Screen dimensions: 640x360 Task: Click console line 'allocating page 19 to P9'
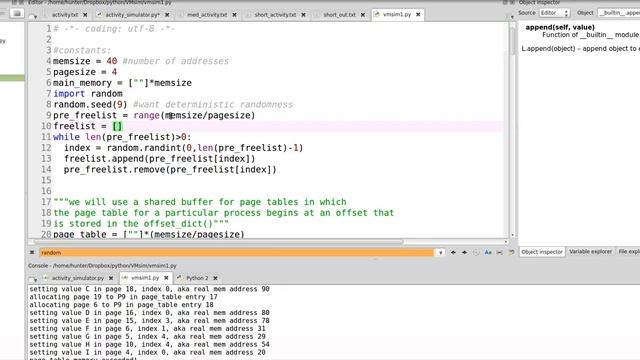point(123,297)
